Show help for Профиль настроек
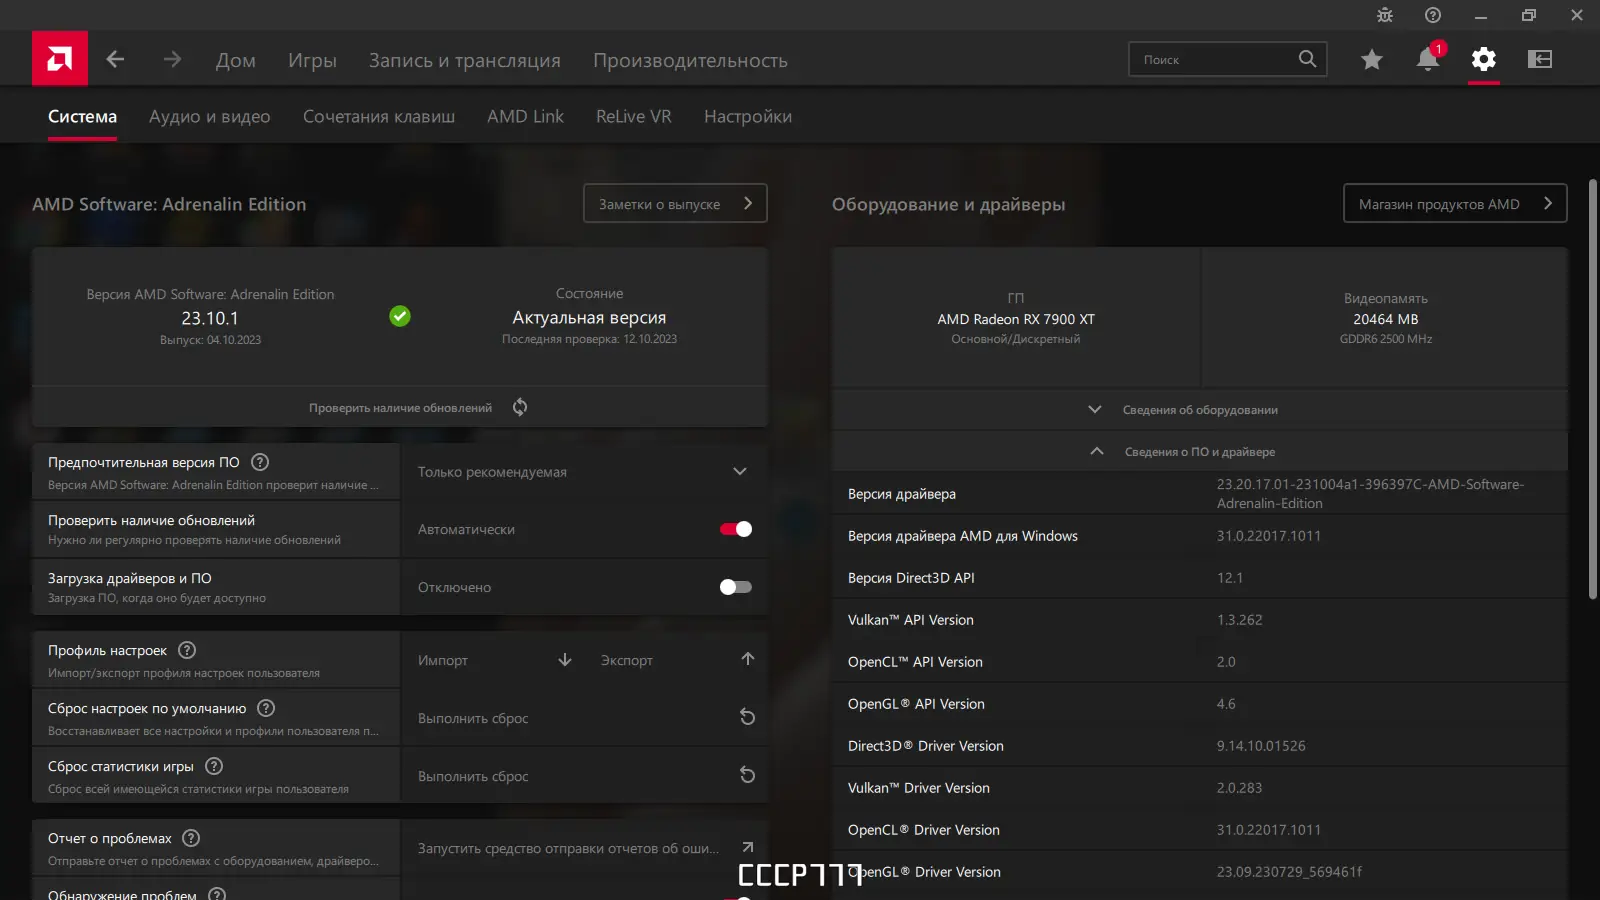 coord(187,650)
